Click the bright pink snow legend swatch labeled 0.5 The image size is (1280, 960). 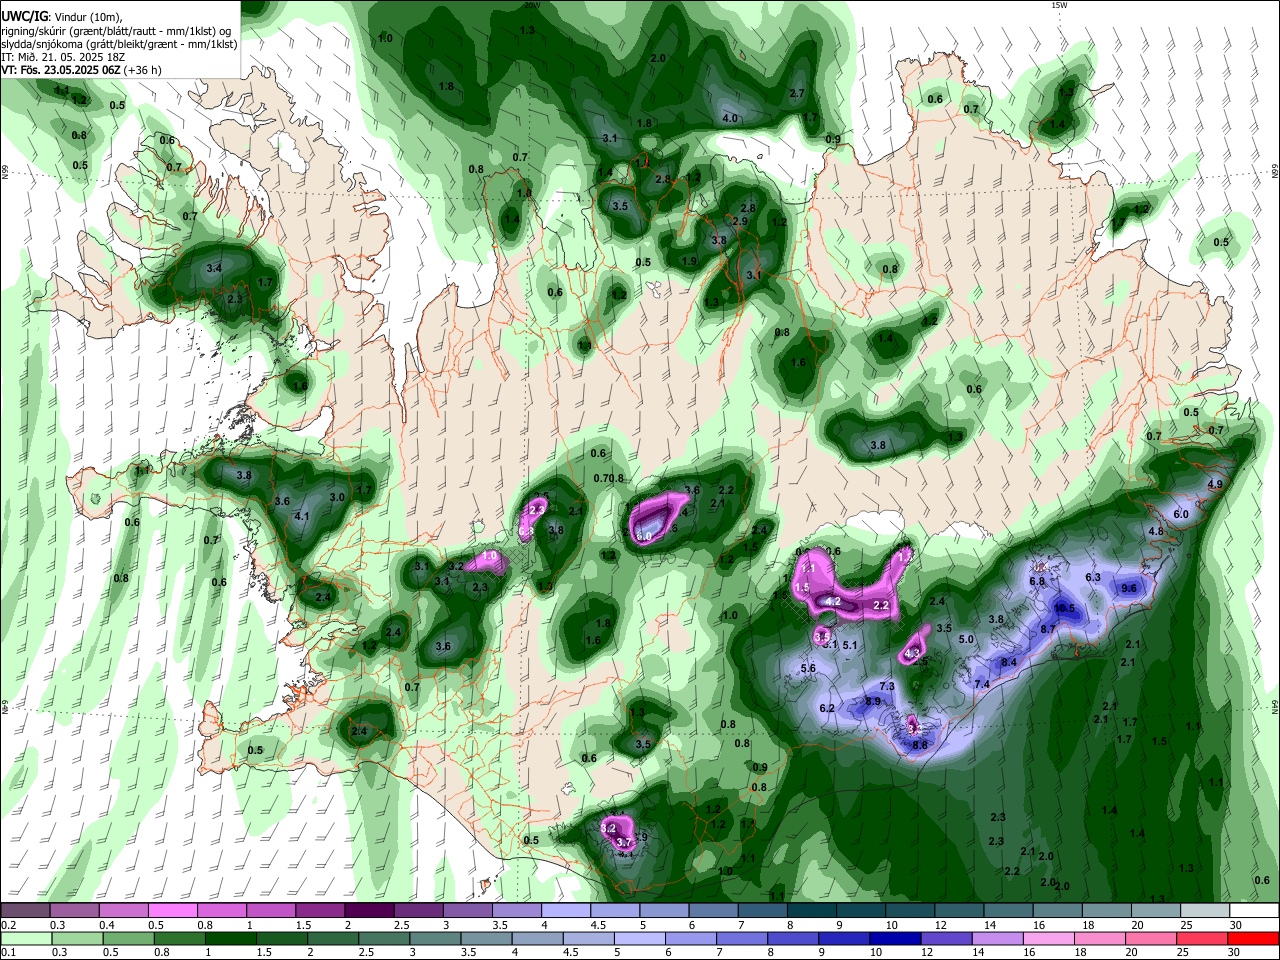pyautogui.click(x=172, y=911)
